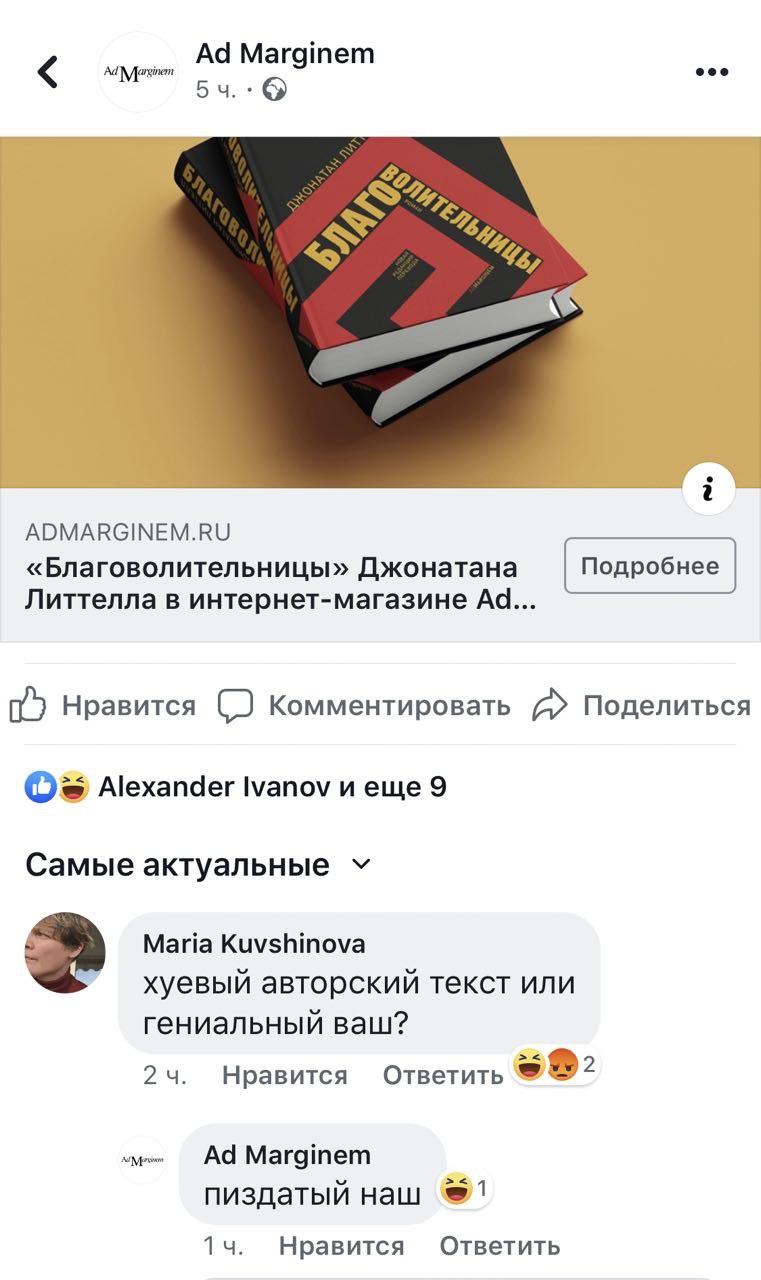This screenshot has width=761, height=1280.
Task: Tap the thumbs-up Нравится icon under the post
Action: pyautogui.click(x=28, y=706)
